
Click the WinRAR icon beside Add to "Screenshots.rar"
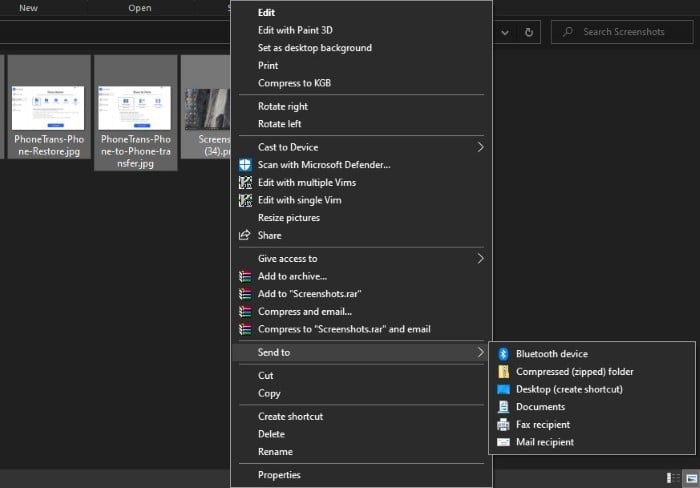click(x=245, y=294)
